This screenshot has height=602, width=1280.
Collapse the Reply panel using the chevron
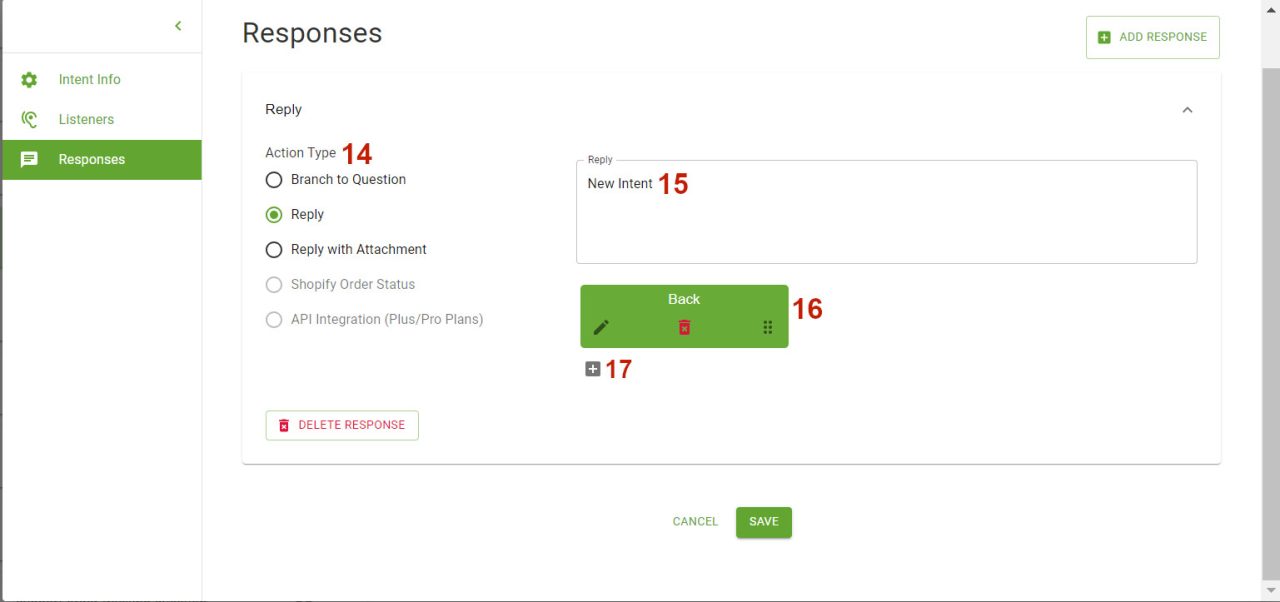1187,110
